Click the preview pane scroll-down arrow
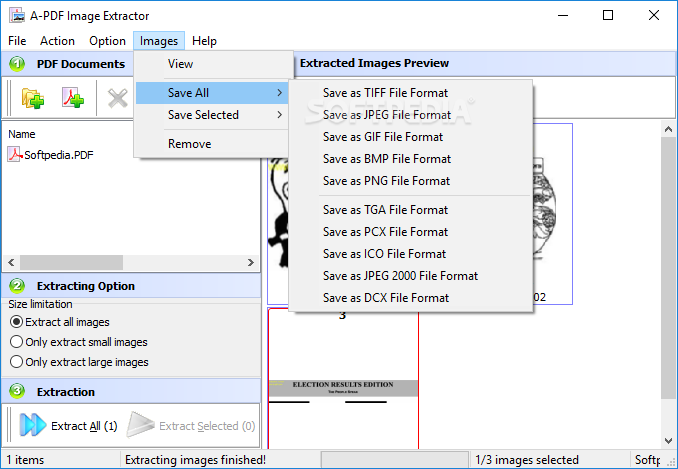 [668, 441]
